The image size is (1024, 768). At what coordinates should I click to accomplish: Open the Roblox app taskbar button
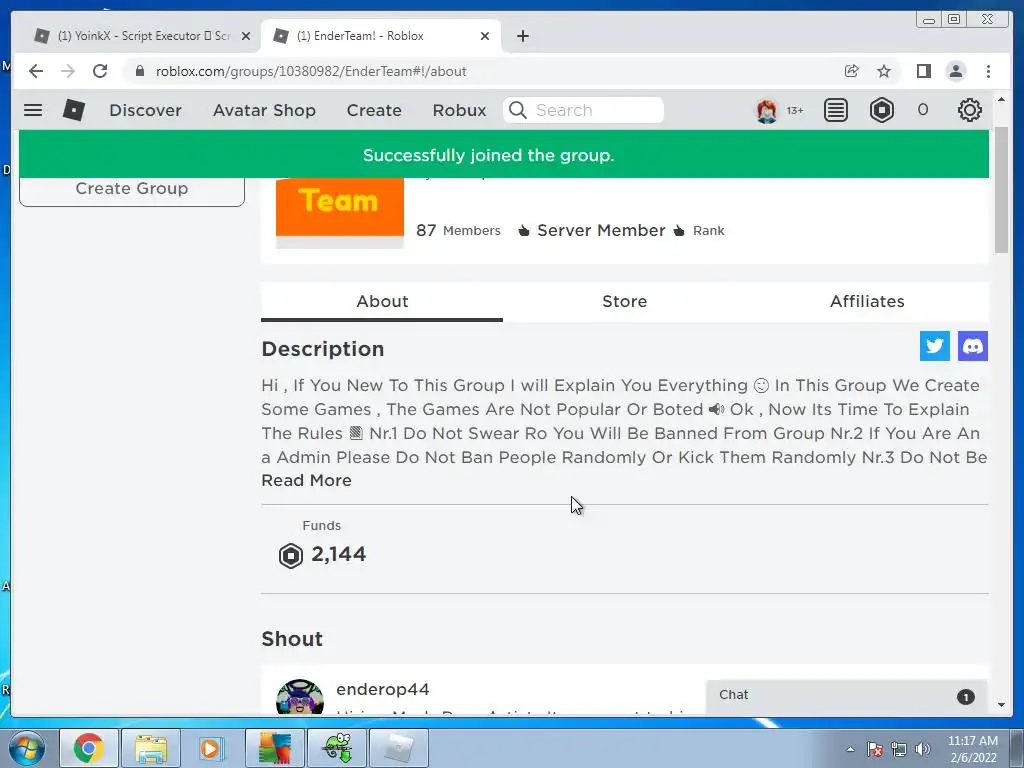click(x=399, y=748)
